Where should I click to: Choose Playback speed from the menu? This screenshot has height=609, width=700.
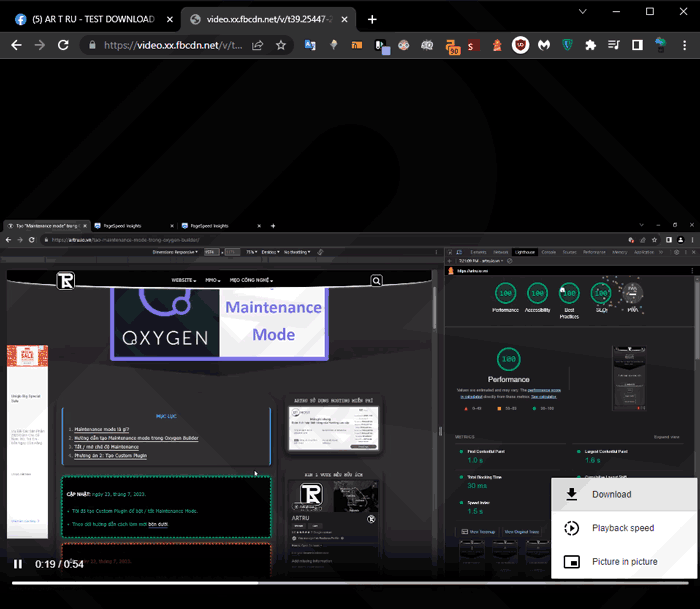point(624,528)
